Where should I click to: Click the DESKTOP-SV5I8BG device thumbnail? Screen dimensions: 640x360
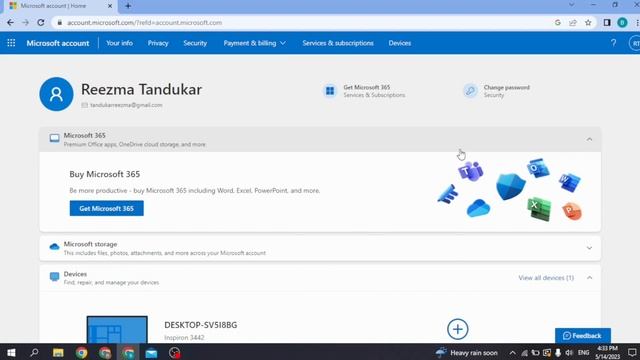pos(117,329)
